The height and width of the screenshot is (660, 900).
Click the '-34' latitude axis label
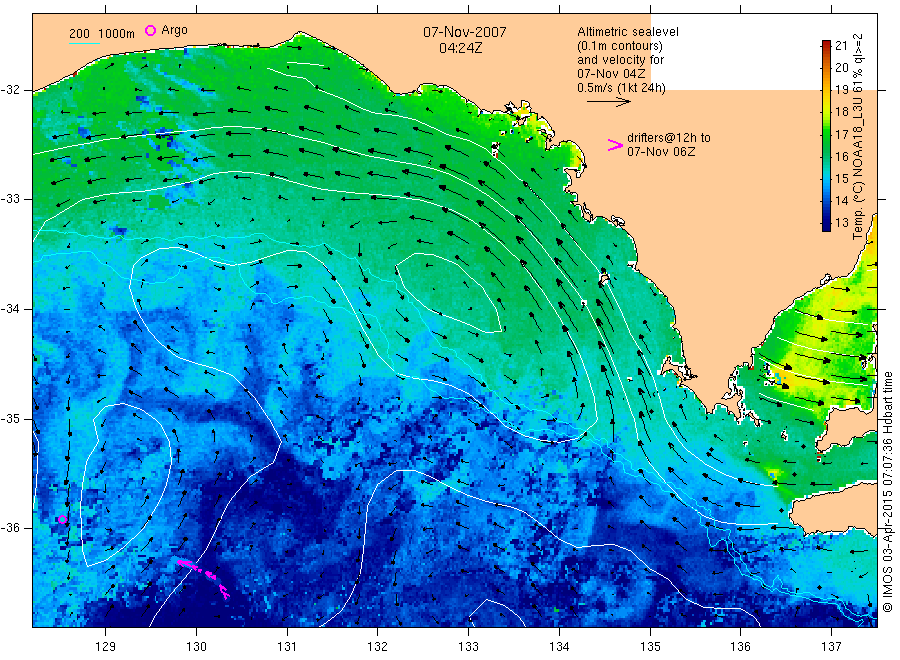10,309
